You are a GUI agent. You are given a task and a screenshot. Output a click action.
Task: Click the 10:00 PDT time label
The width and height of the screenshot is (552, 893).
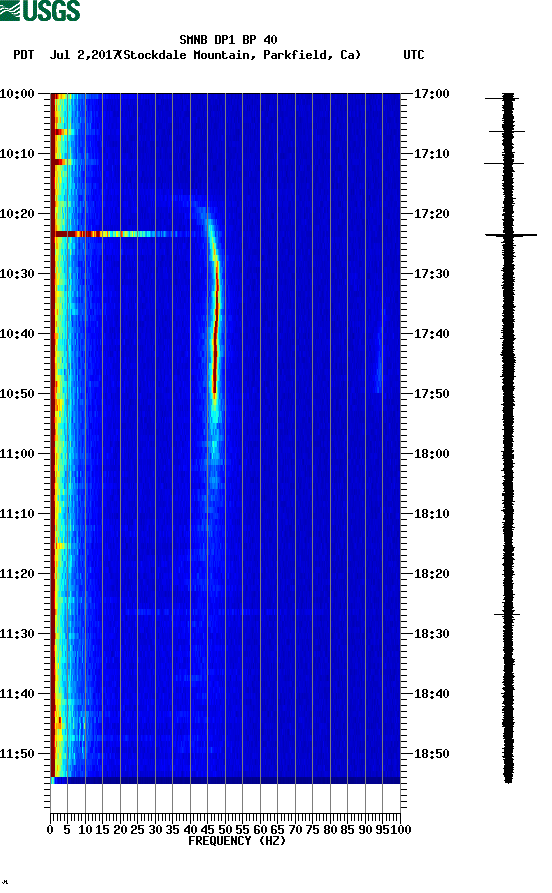(18, 93)
